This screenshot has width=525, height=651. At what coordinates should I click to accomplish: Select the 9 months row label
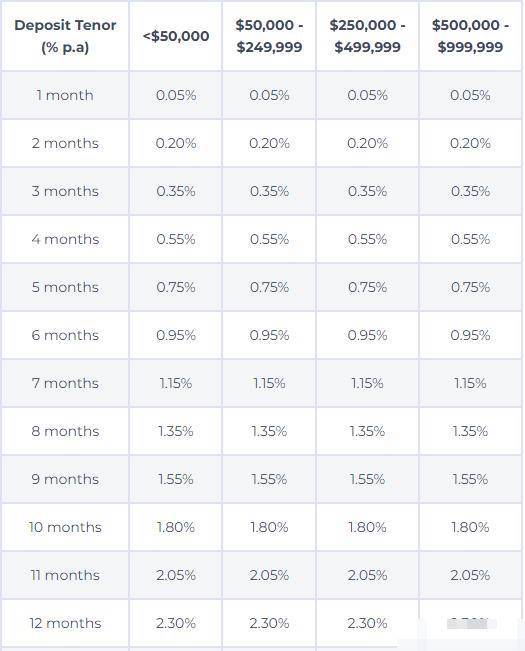[x=65, y=479]
